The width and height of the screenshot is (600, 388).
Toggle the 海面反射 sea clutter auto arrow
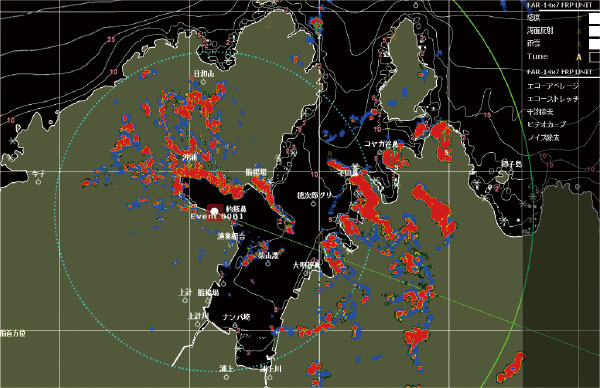pos(579,31)
